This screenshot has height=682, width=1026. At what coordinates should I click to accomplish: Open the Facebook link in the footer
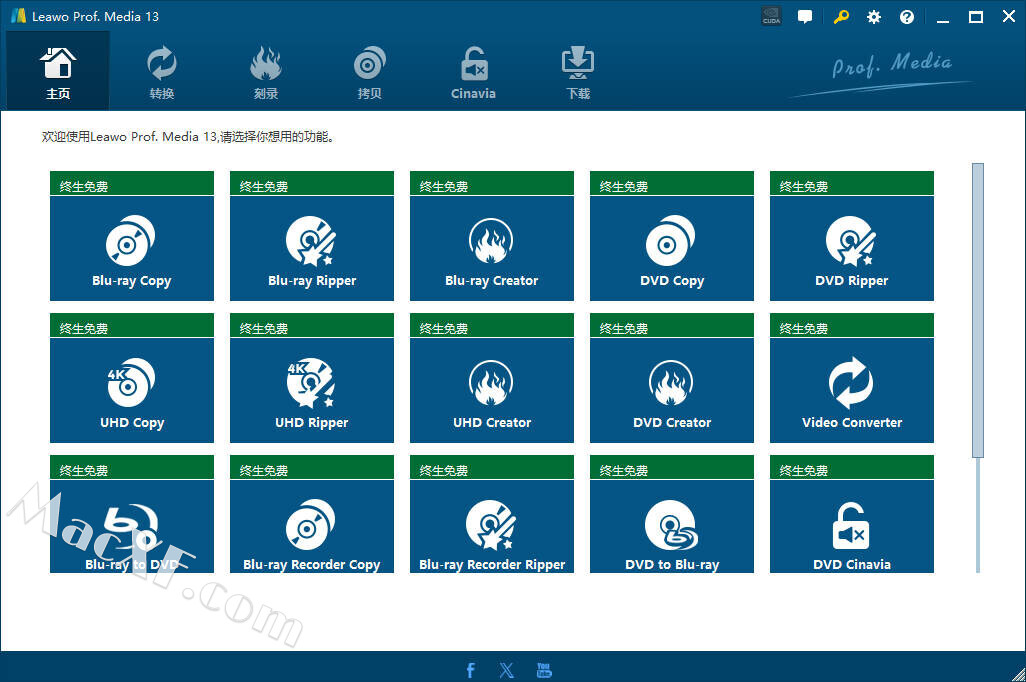tap(471, 670)
